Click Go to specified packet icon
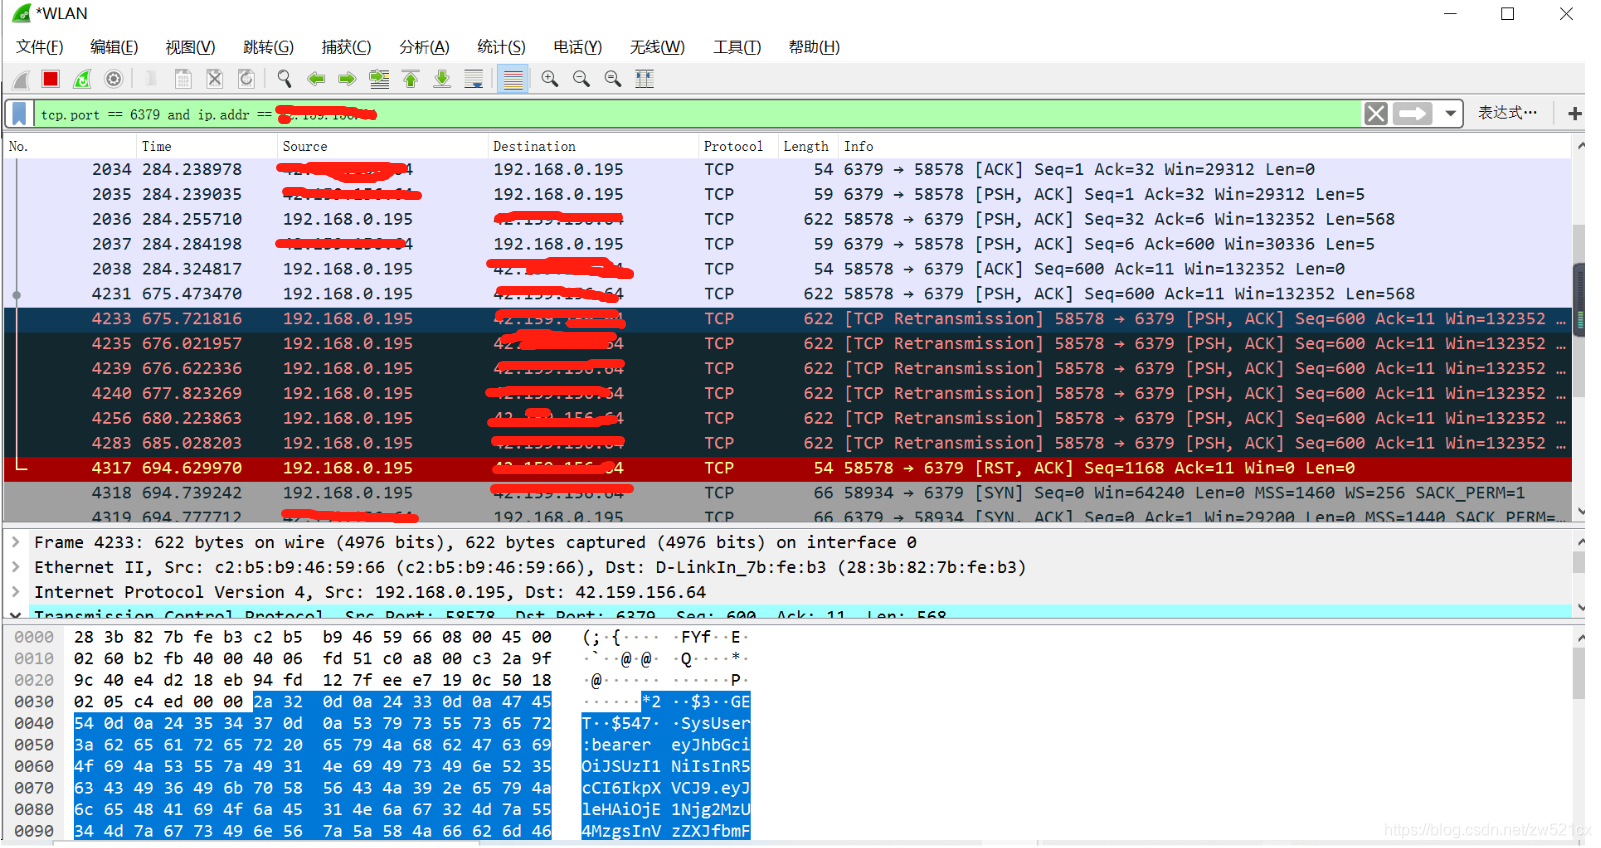 (x=379, y=79)
